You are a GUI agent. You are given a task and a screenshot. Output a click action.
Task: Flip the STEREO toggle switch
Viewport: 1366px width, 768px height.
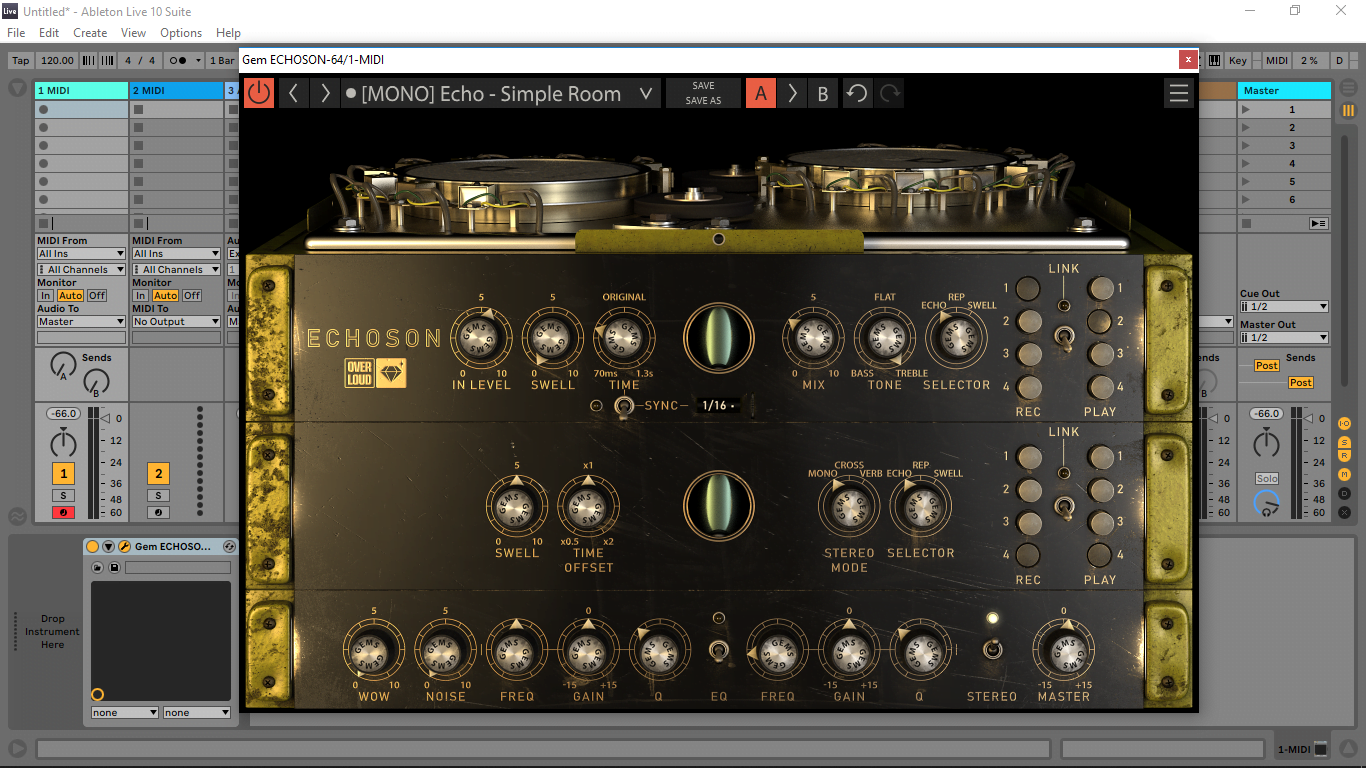pyautogui.click(x=991, y=649)
